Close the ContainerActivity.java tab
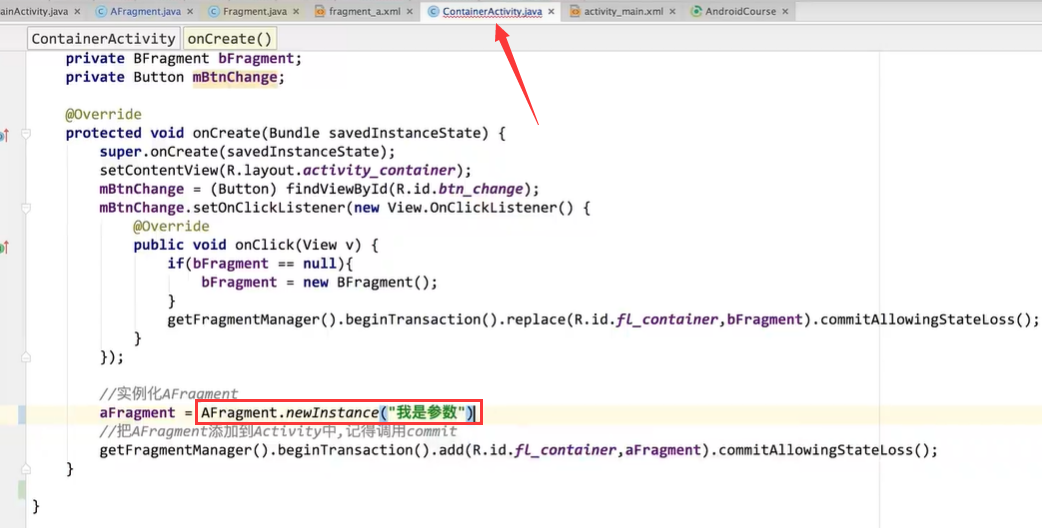 click(552, 11)
